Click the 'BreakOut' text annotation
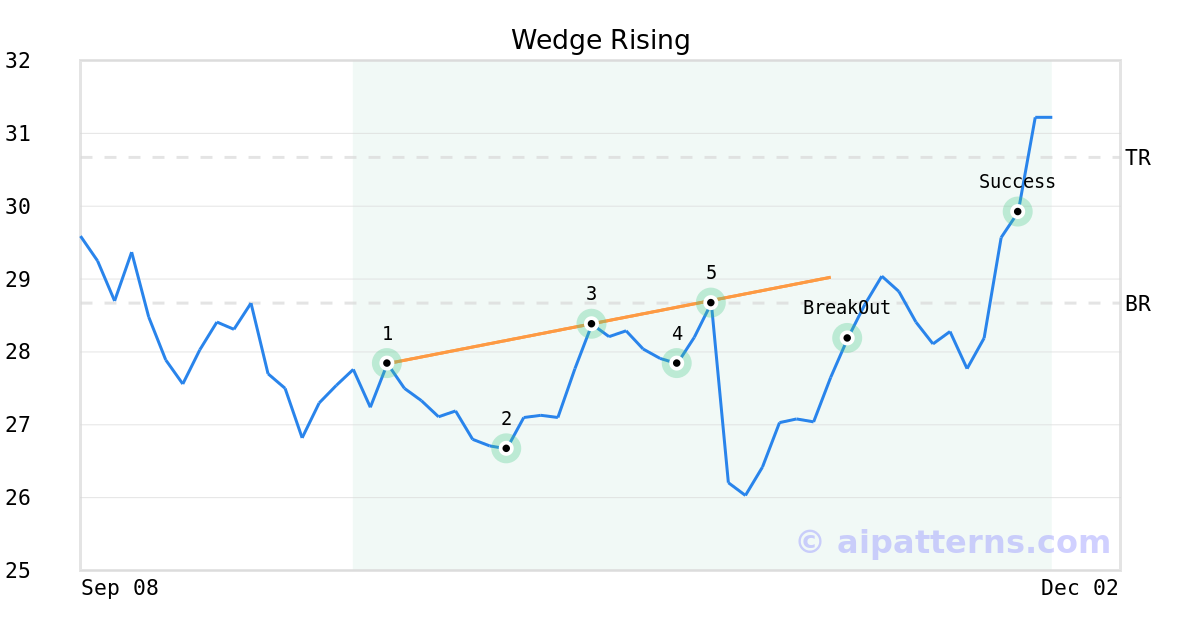Image resolution: width=1200 pixels, height=630 pixels. point(846,308)
